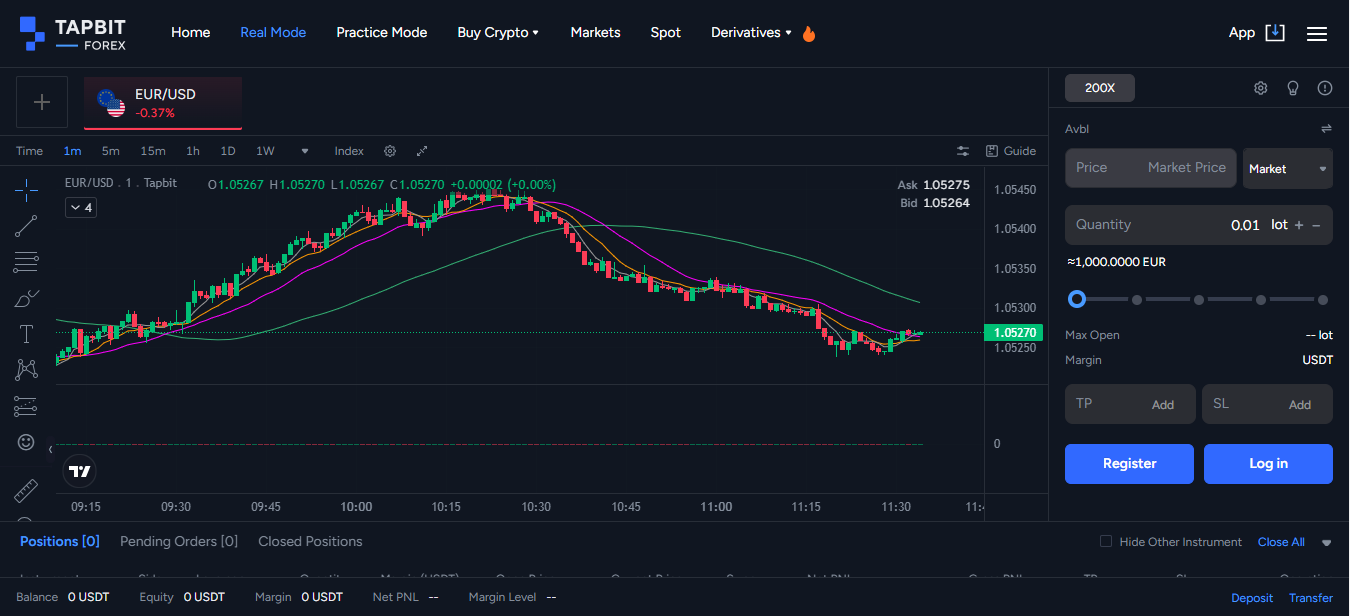The image size is (1350, 616).
Task: Select the 5m timeframe
Action: point(110,151)
